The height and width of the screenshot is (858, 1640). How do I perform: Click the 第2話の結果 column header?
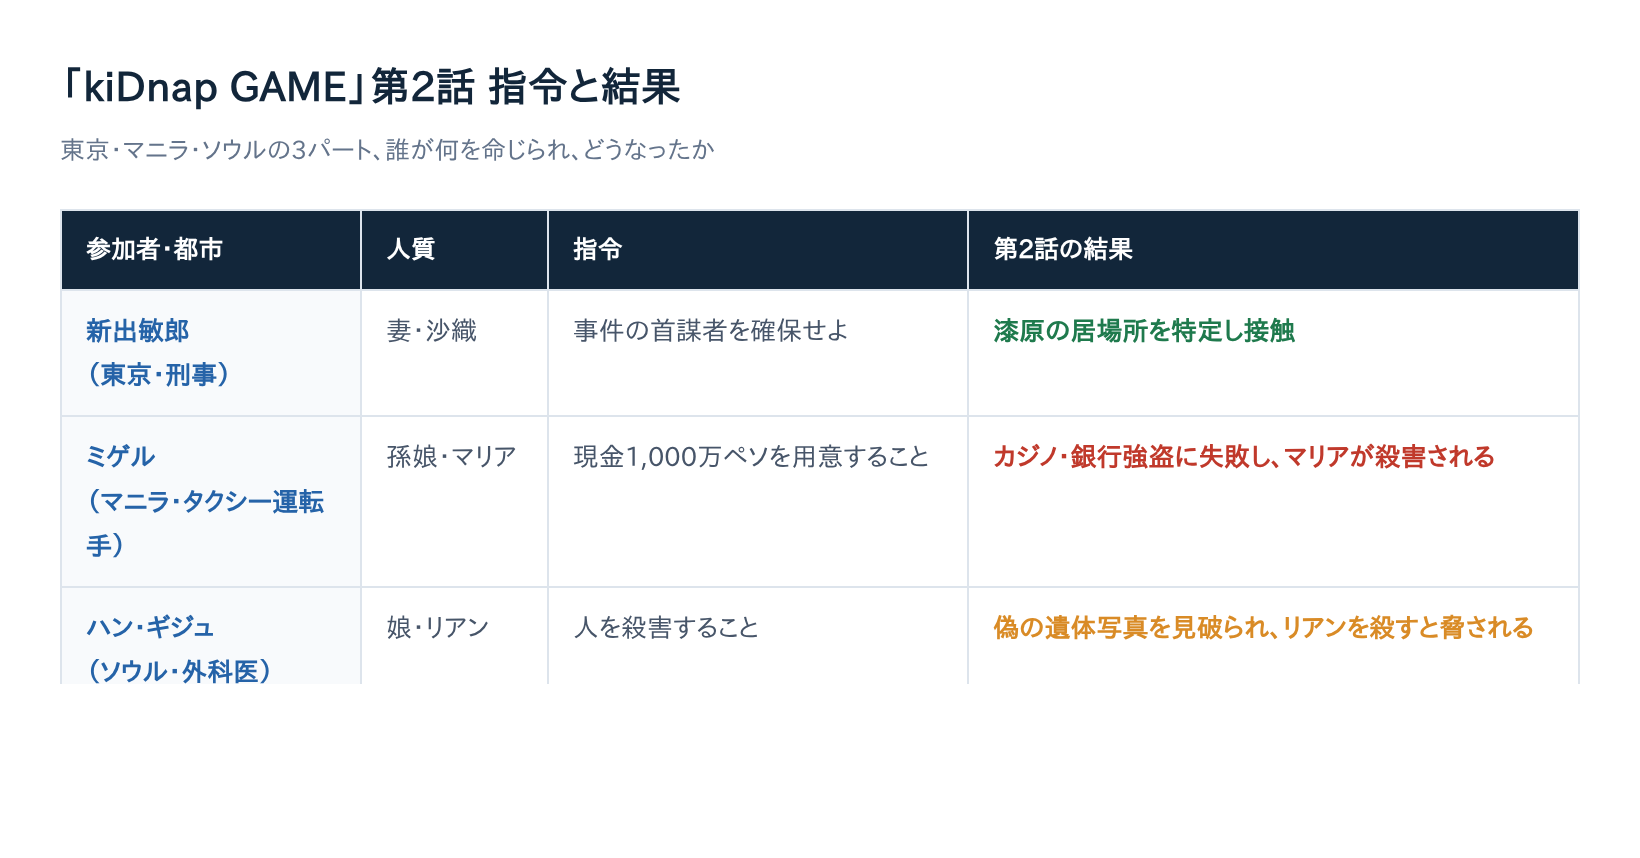tap(1273, 250)
